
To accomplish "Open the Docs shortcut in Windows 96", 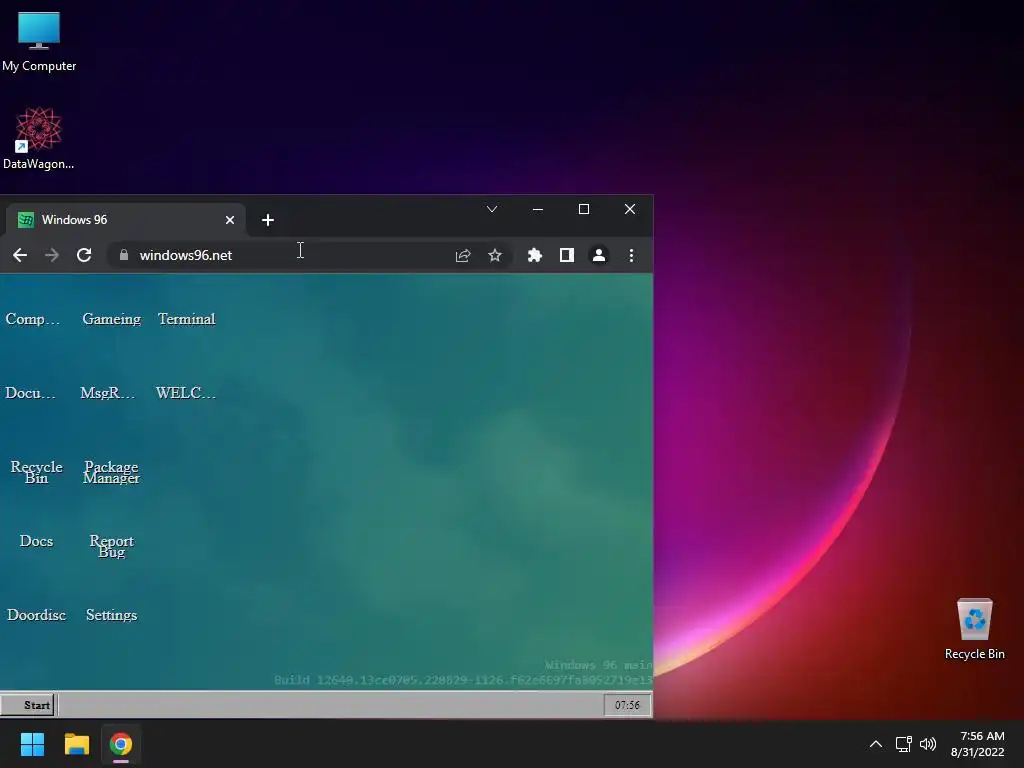I will (37, 541).
